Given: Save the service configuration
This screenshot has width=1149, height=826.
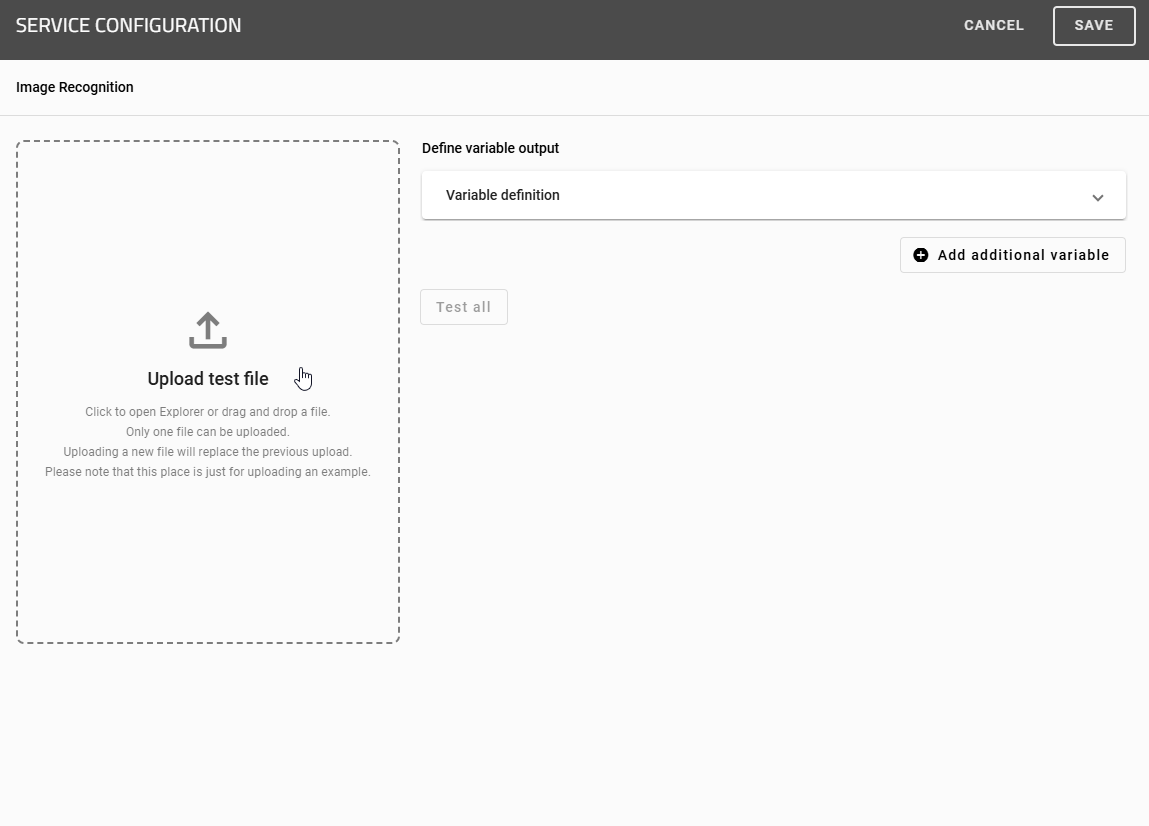Looking at the screenshot, I should [x=1093, y=25].
